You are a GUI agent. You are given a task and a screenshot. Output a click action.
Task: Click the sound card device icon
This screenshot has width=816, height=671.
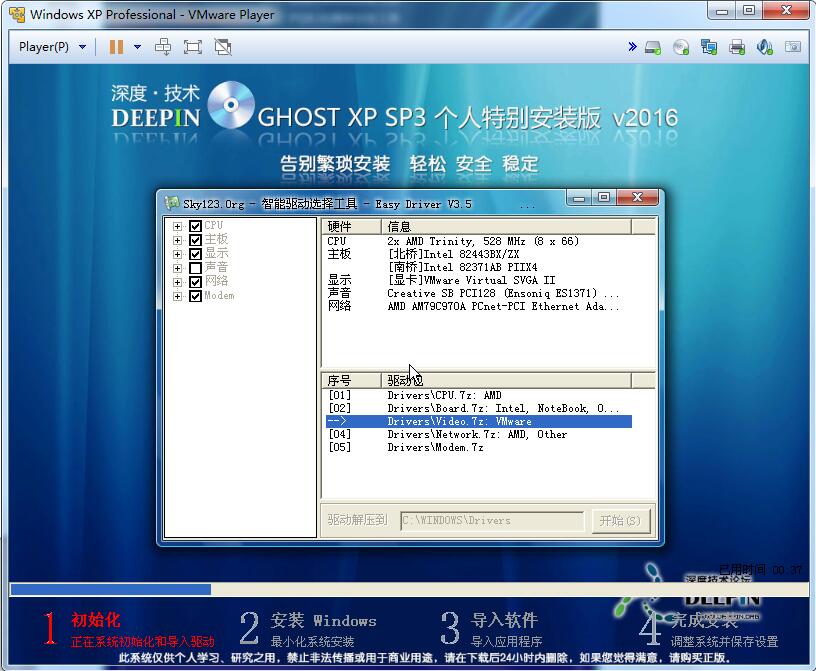pos(765,47)
